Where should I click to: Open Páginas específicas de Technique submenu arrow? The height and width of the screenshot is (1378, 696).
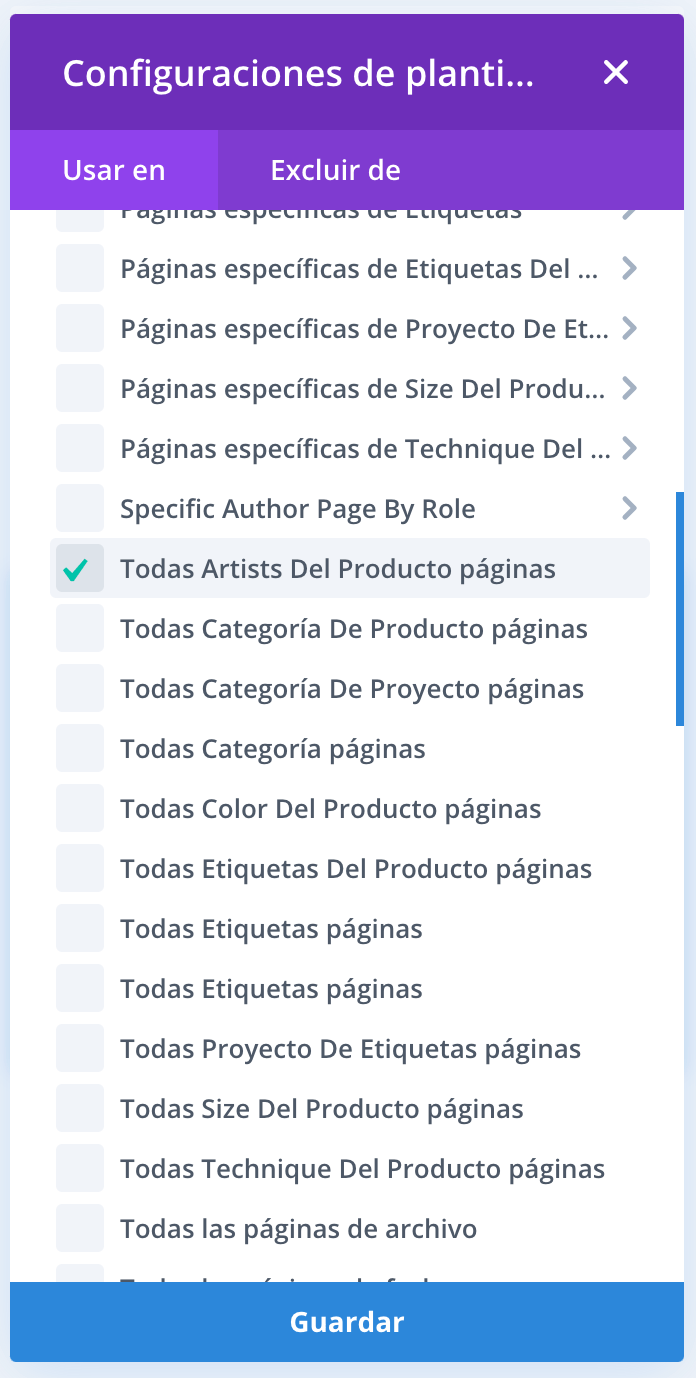[629, 449]
